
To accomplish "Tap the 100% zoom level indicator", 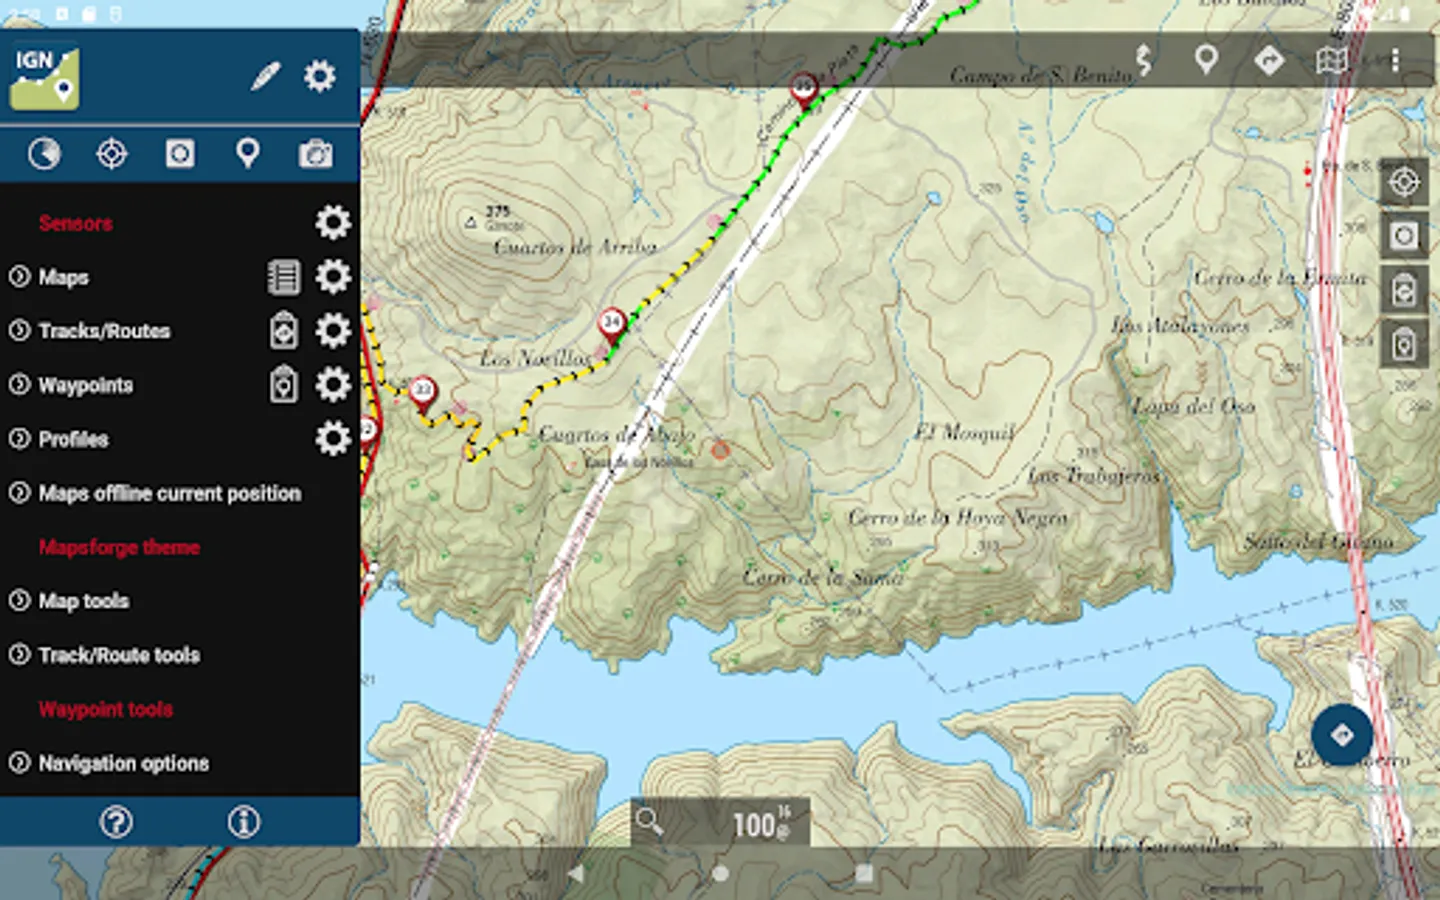I will point(761,824).
